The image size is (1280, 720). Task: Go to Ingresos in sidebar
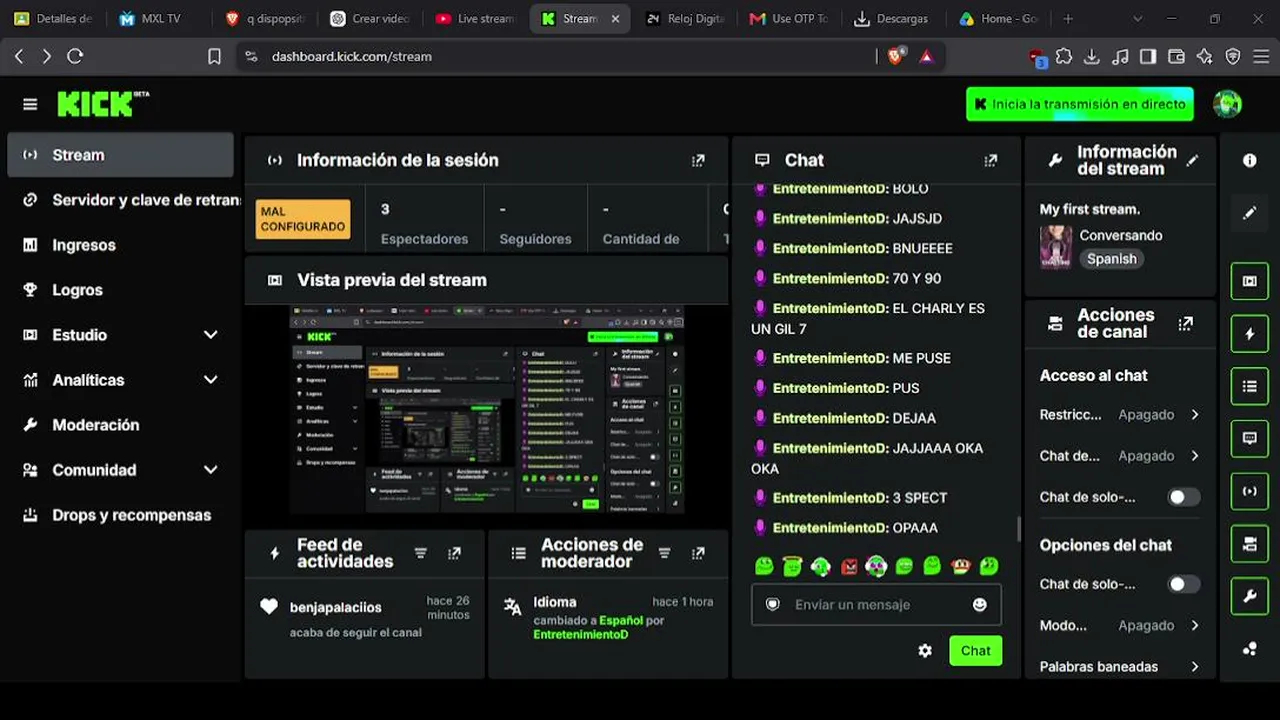pyautogui.click(x=121, y=245)
